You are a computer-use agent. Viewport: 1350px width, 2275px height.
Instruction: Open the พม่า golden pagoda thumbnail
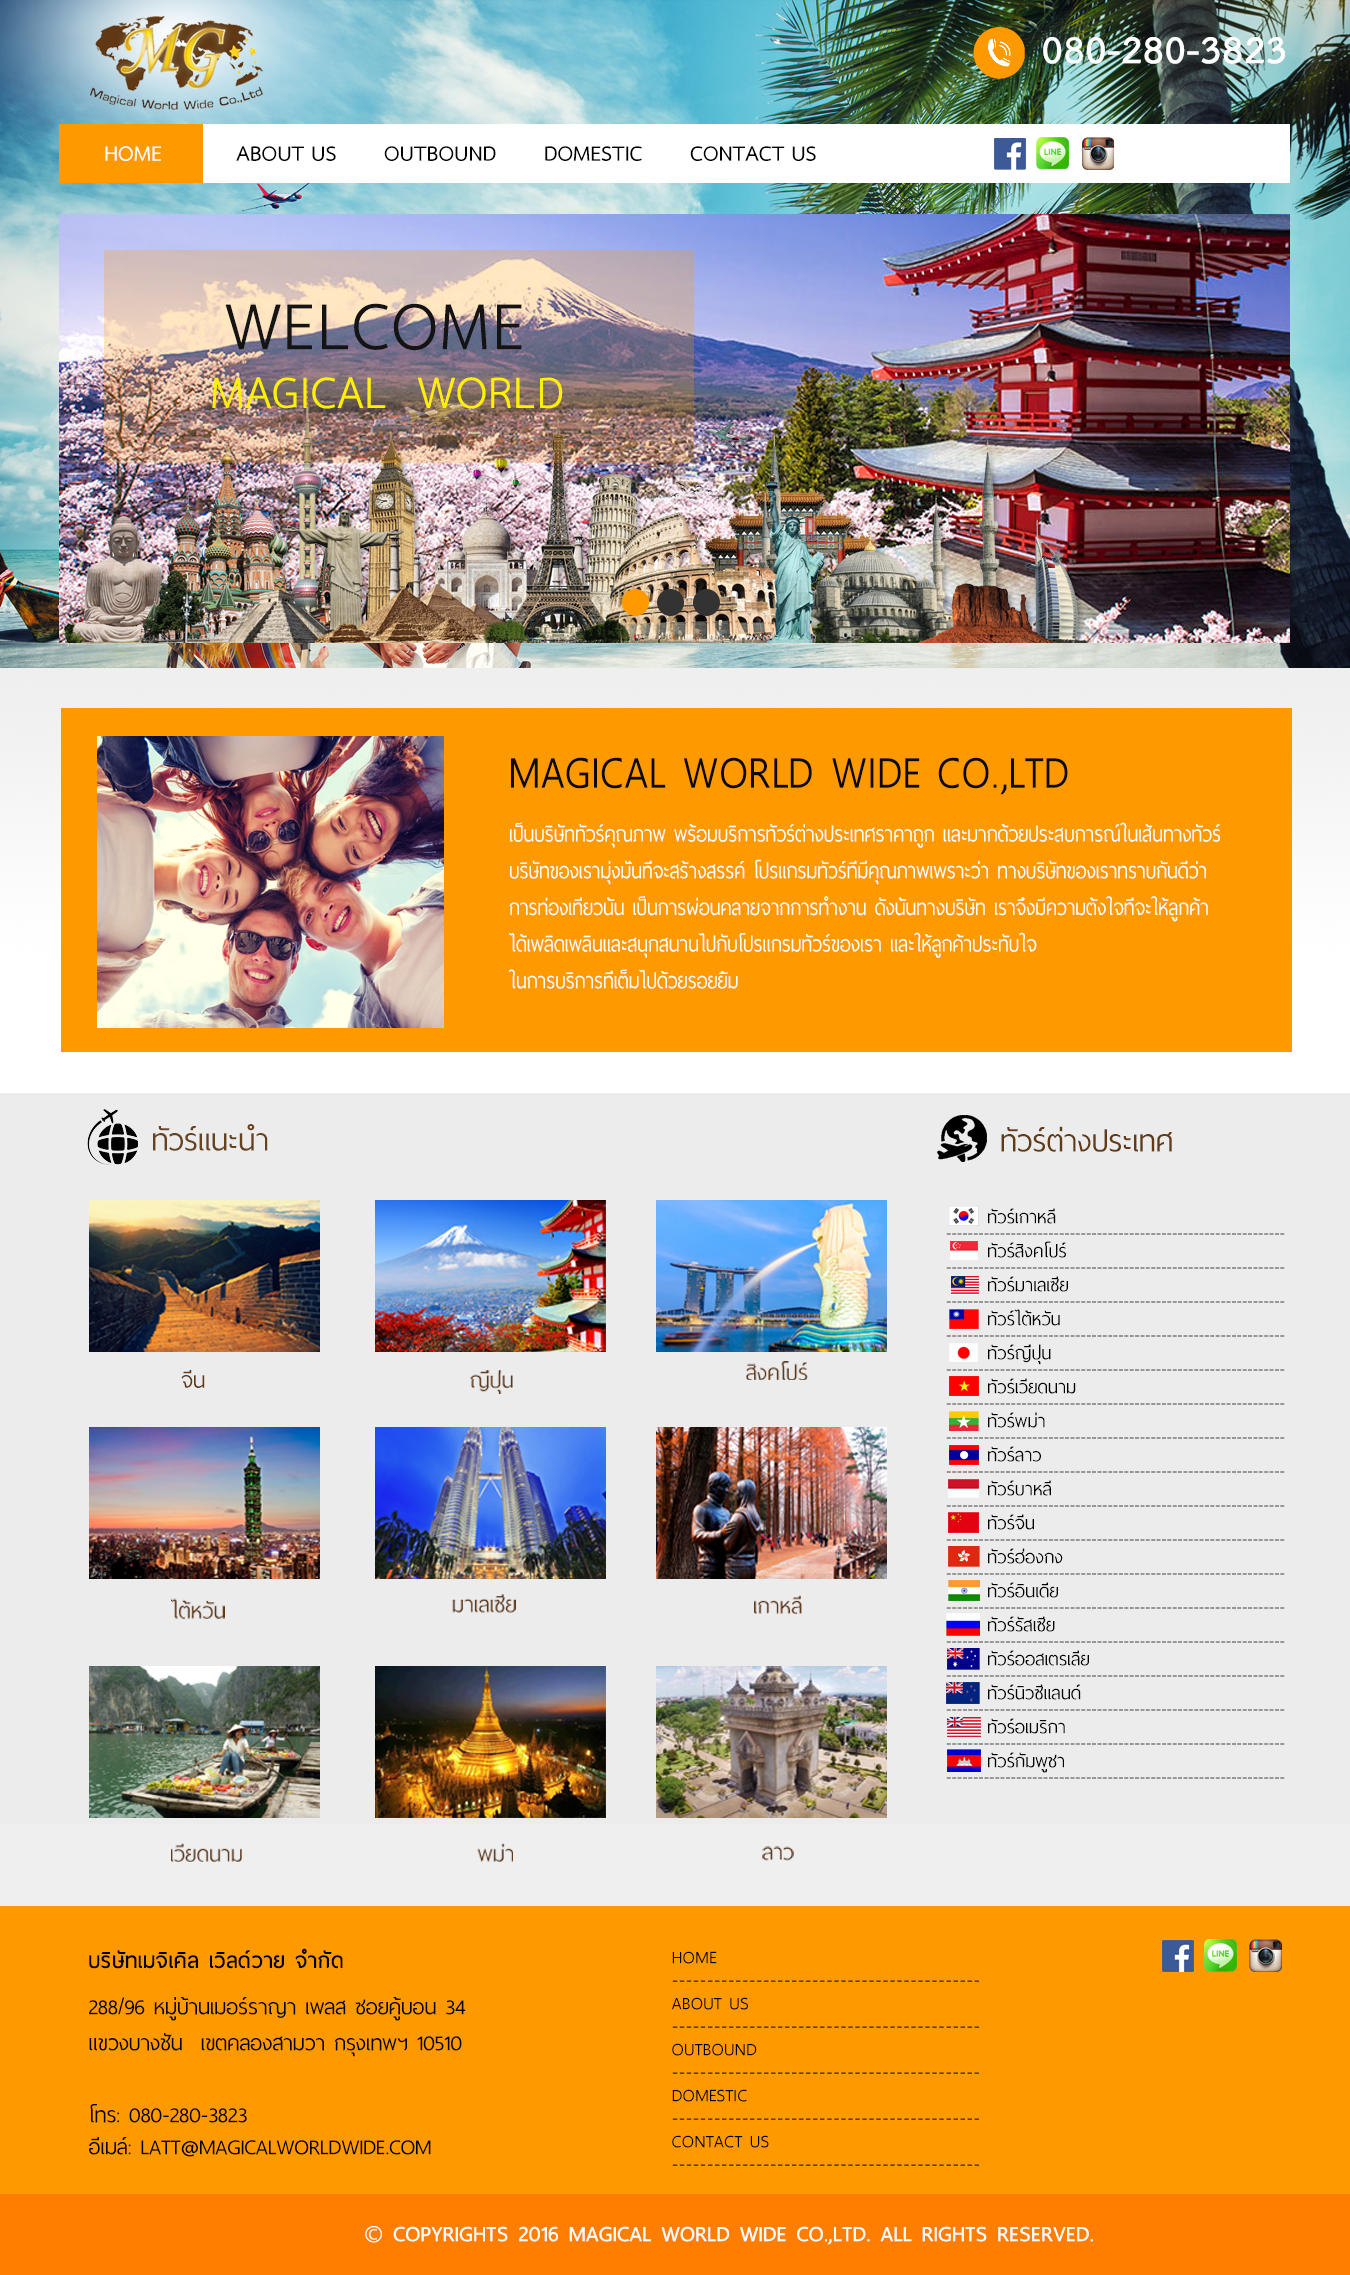click(490, 1742)
